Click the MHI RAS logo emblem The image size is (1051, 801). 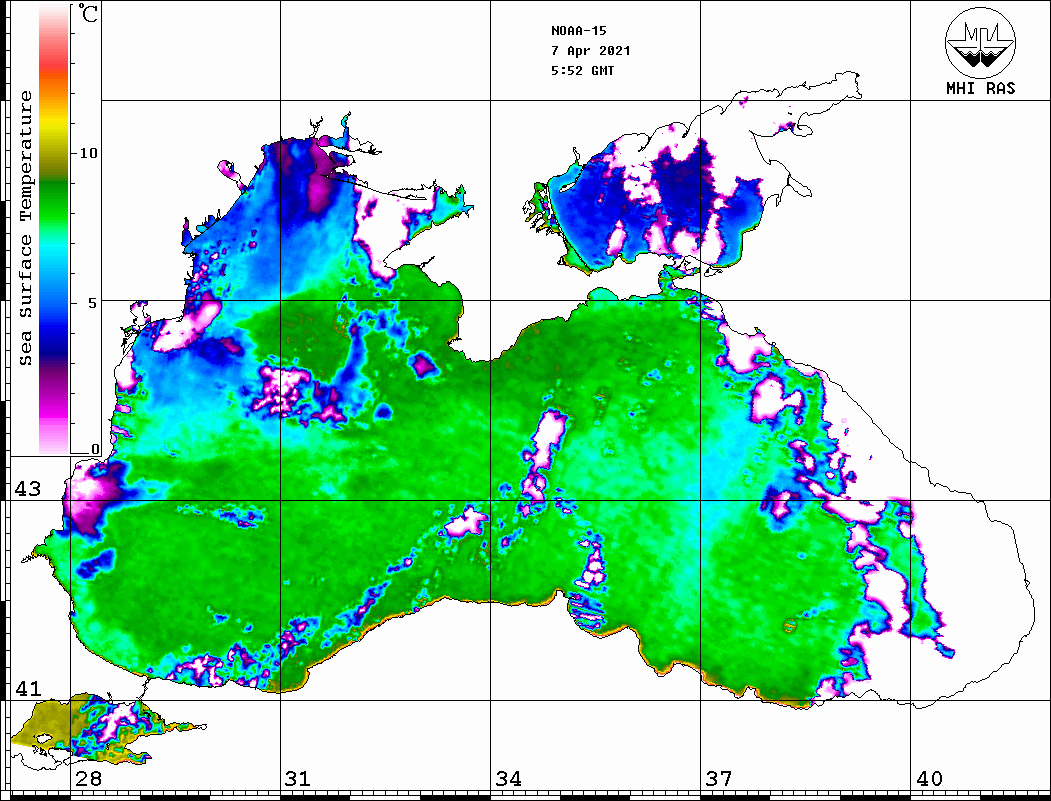[980, 42]
